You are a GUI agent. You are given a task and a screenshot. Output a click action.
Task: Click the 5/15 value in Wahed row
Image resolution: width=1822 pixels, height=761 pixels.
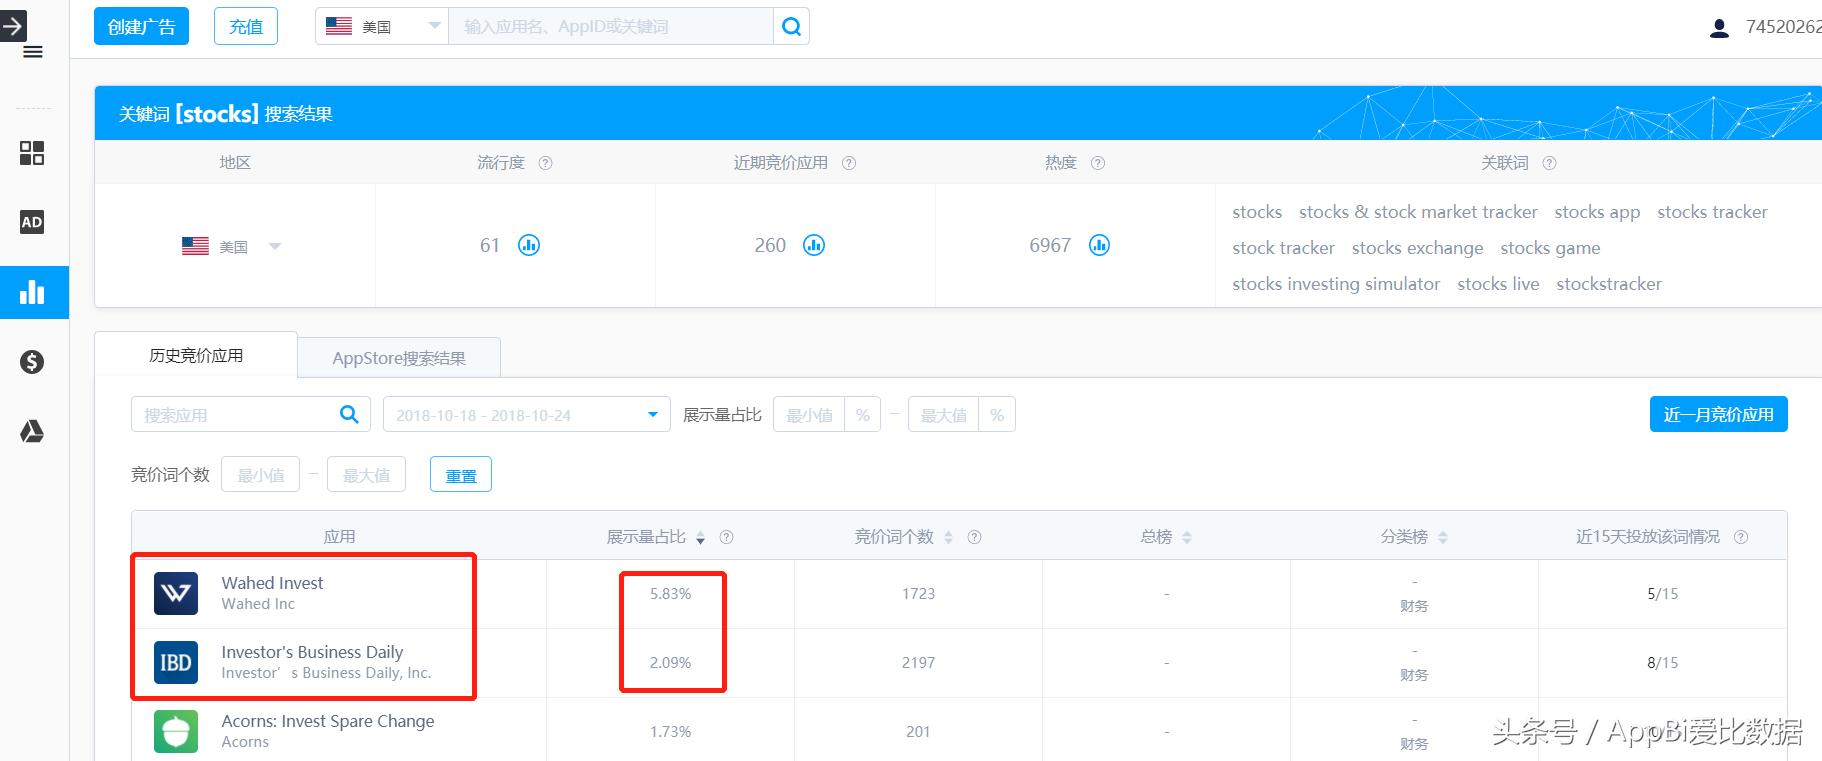1662,594
